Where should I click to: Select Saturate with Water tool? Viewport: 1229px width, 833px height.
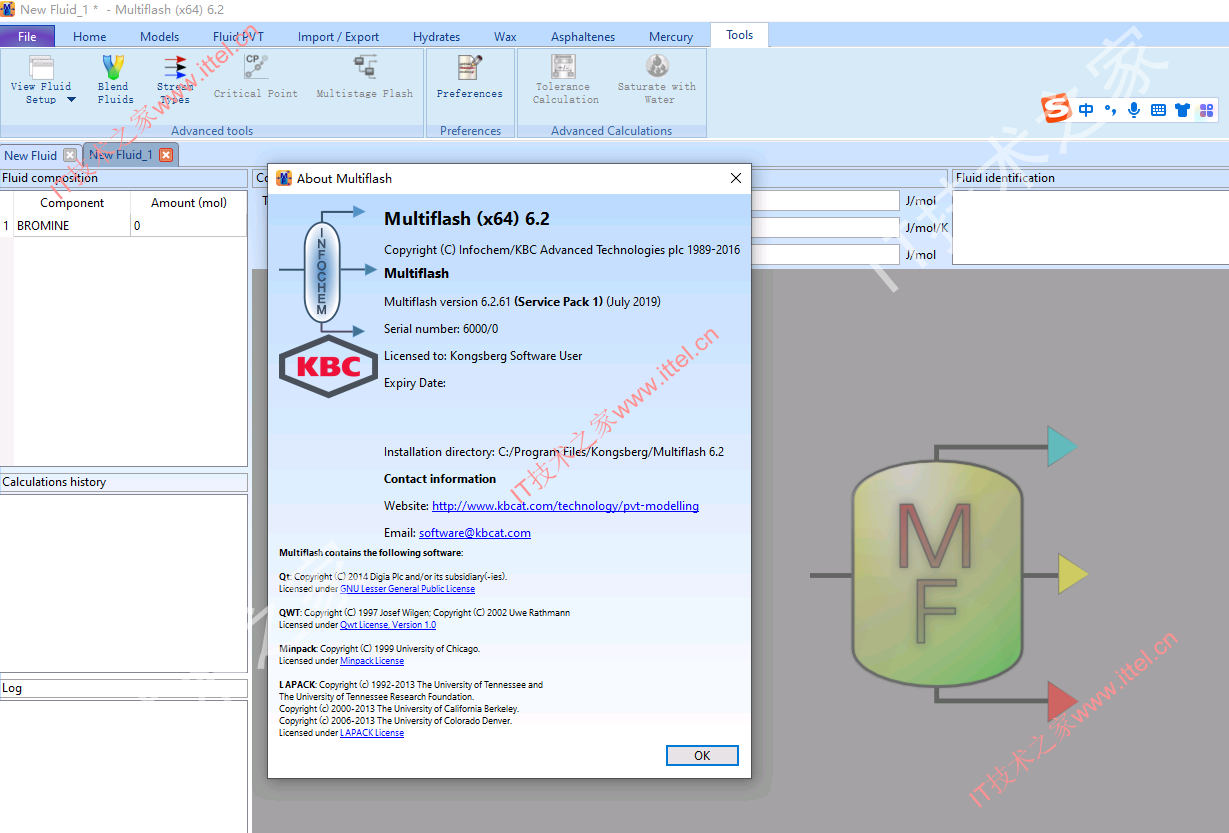click(x=657, y=80)
